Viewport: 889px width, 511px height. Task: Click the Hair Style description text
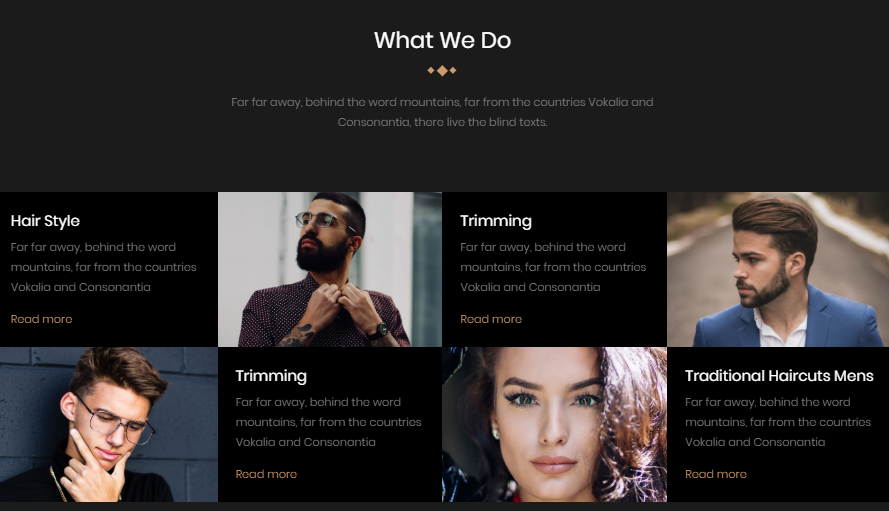point(104,267)
